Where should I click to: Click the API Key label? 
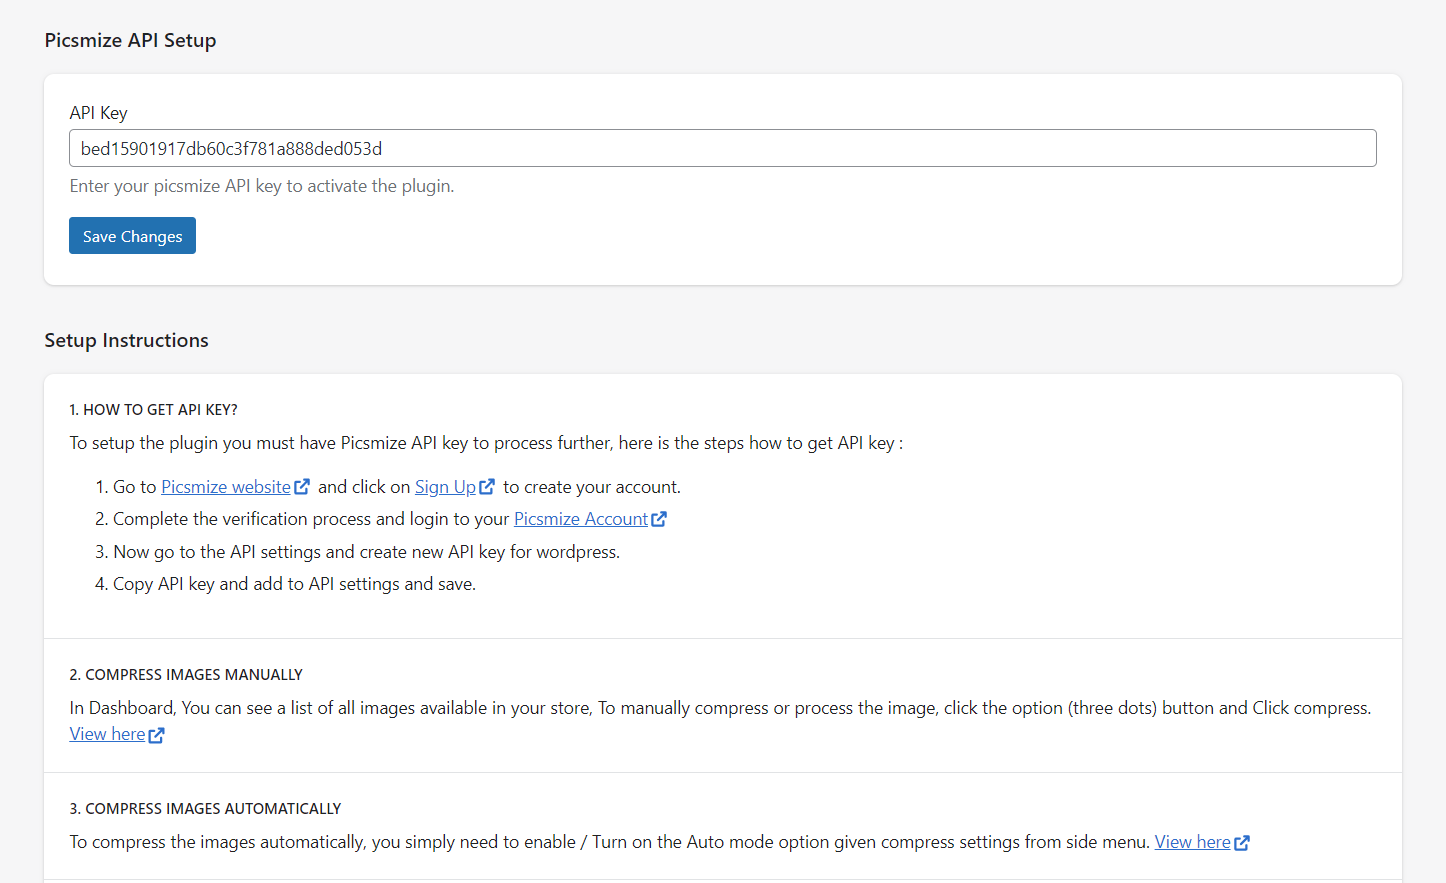(x=98, y=113)
